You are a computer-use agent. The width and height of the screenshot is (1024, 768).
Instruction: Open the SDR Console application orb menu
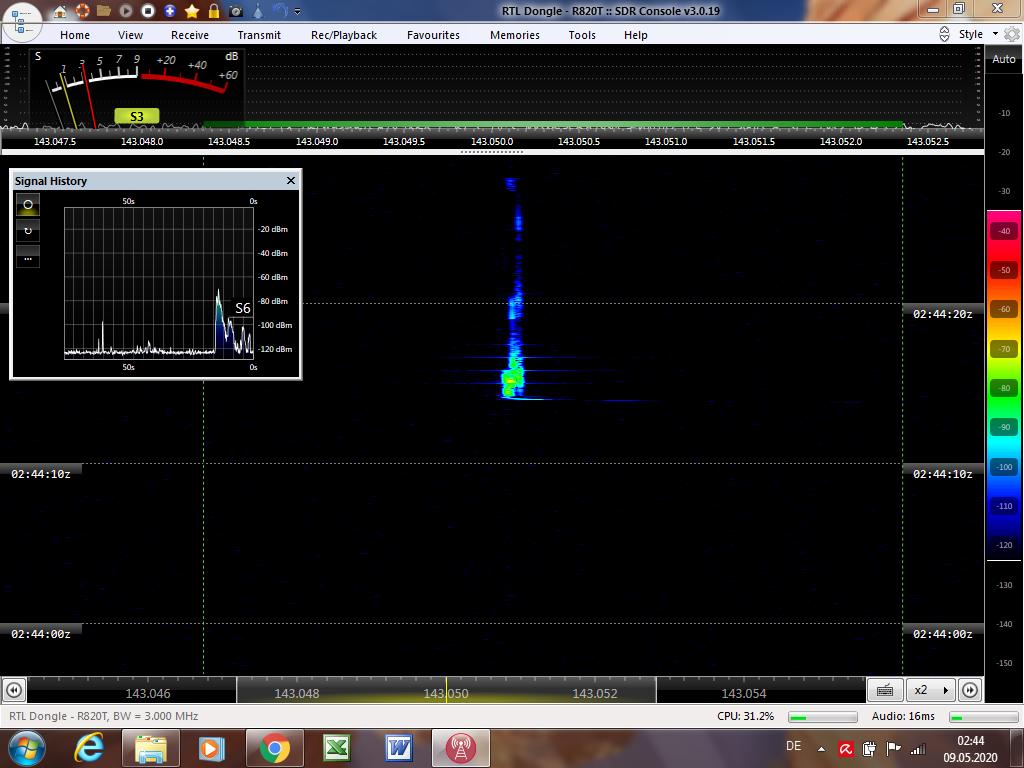click(22, 20)
